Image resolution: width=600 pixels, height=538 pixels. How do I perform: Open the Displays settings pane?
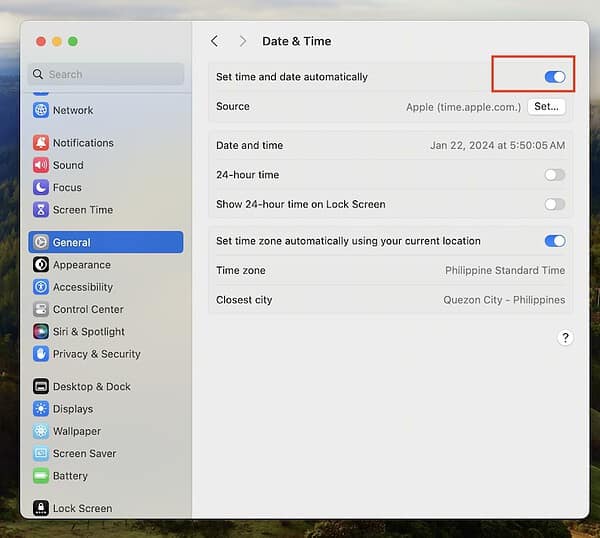tap(72, 409)
